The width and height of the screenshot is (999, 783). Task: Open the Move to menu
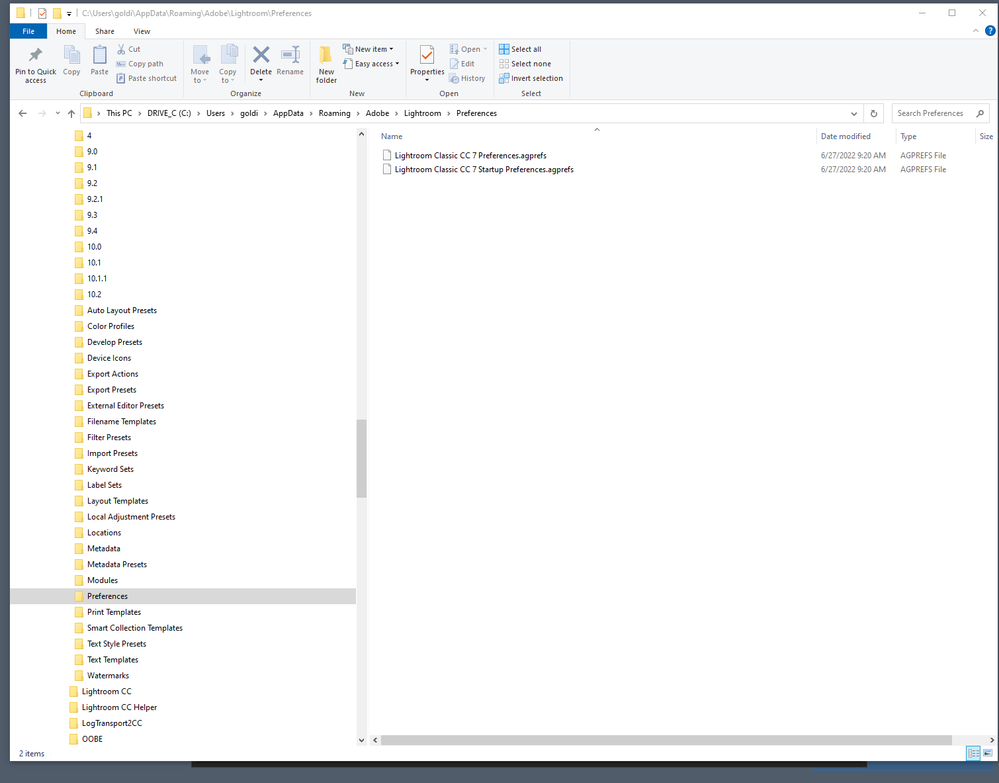point(200,64)
